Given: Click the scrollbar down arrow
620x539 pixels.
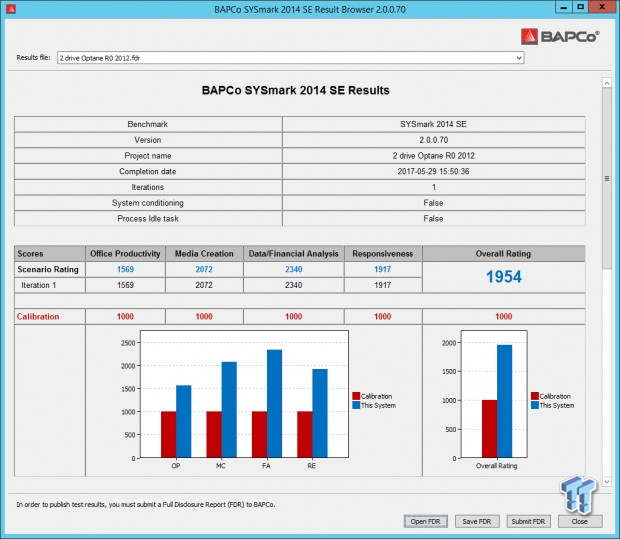Looking at the screenshot, I should [607, 482].
